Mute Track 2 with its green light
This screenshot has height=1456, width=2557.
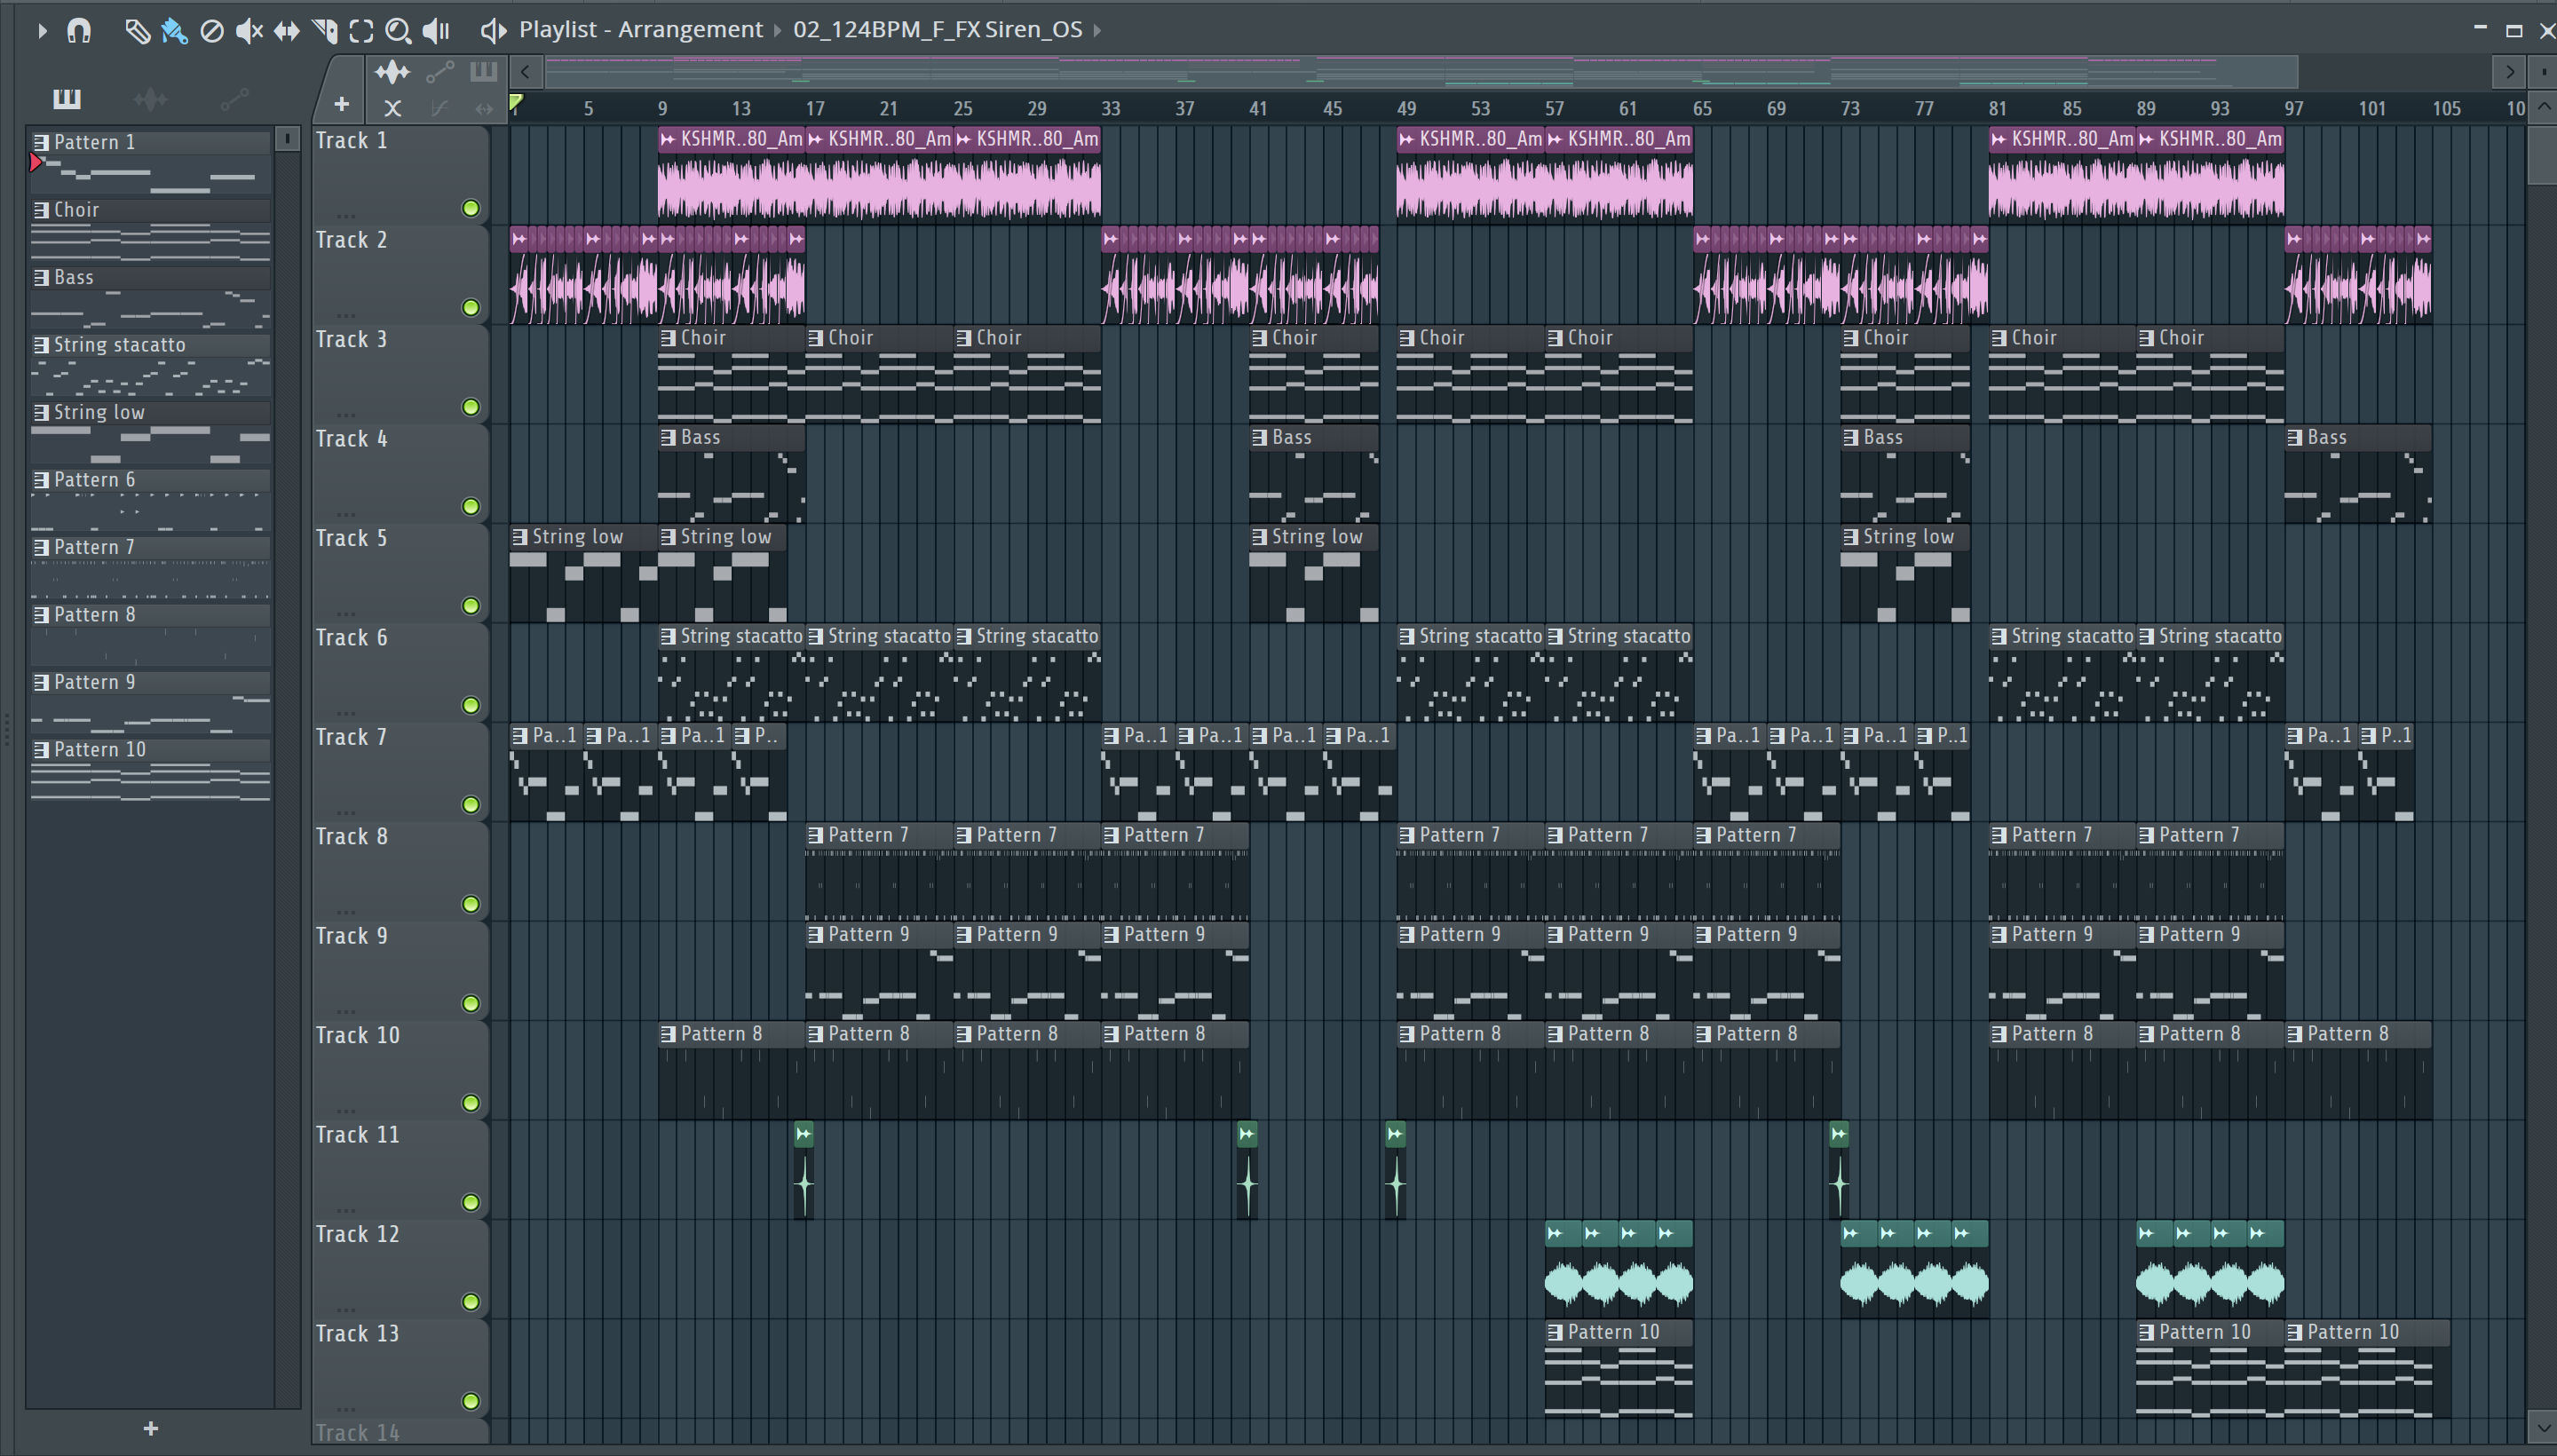(x=470, y=307)
